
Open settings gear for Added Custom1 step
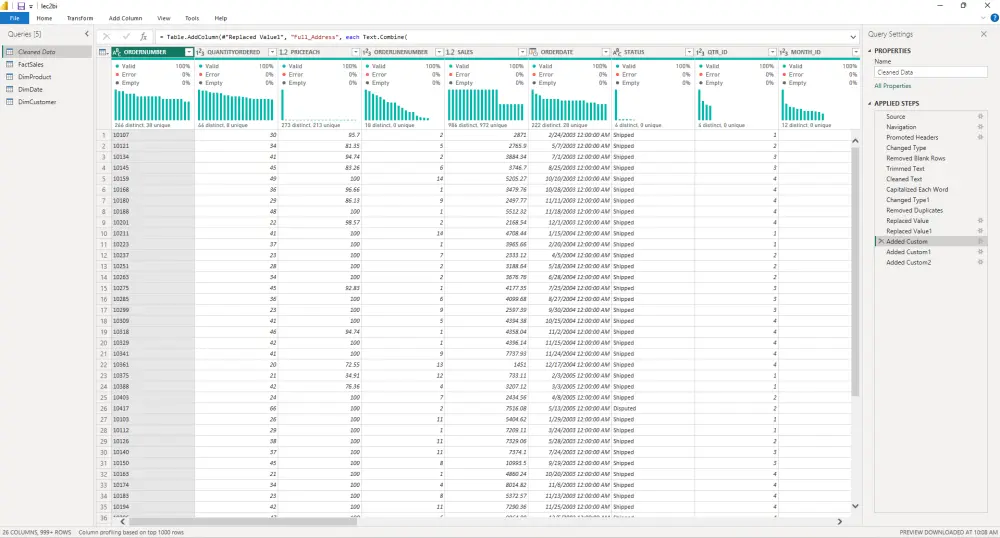(980, 252)
